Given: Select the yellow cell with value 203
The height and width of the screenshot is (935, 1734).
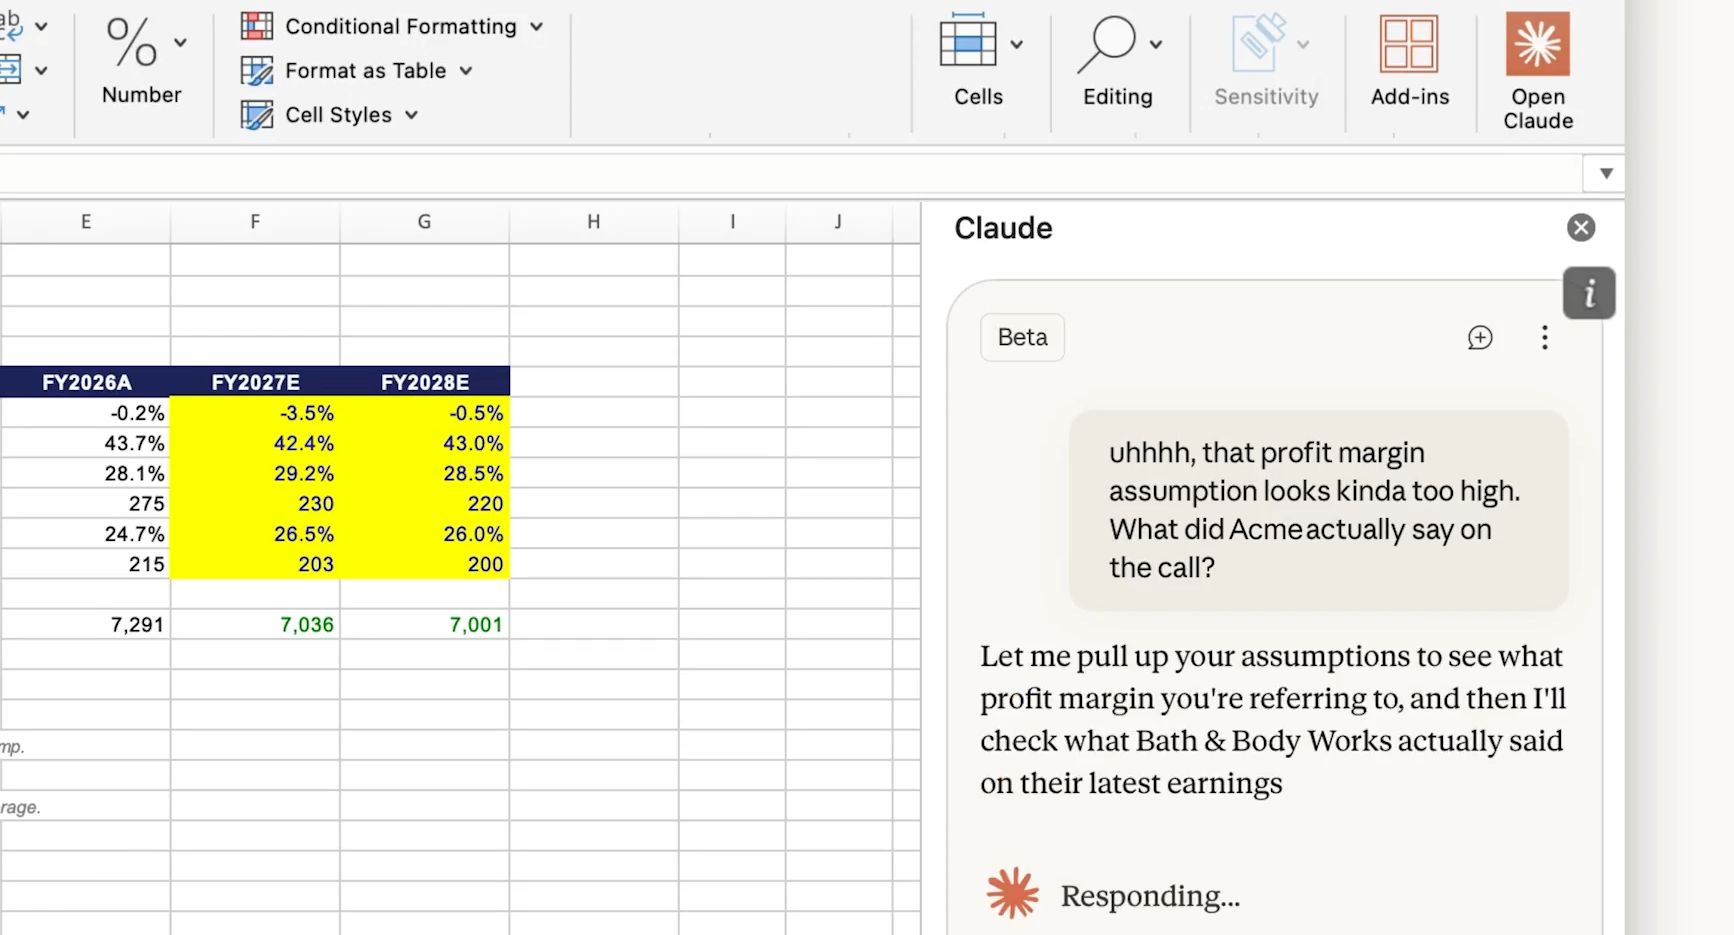Looking at the screenshot, I should 255,564.
